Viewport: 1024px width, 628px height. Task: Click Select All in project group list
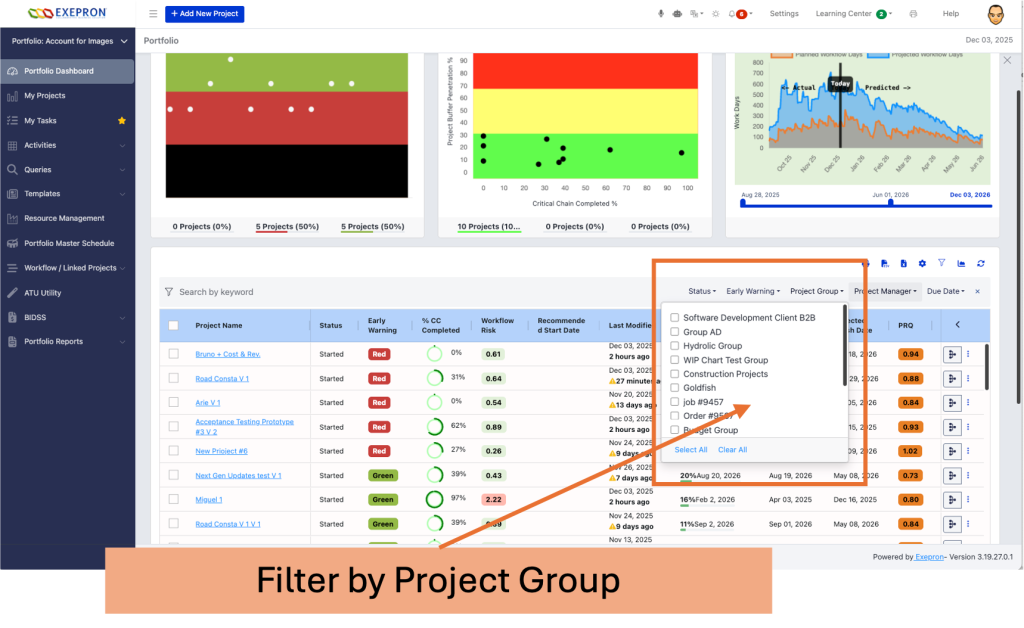tap(691, 450)
